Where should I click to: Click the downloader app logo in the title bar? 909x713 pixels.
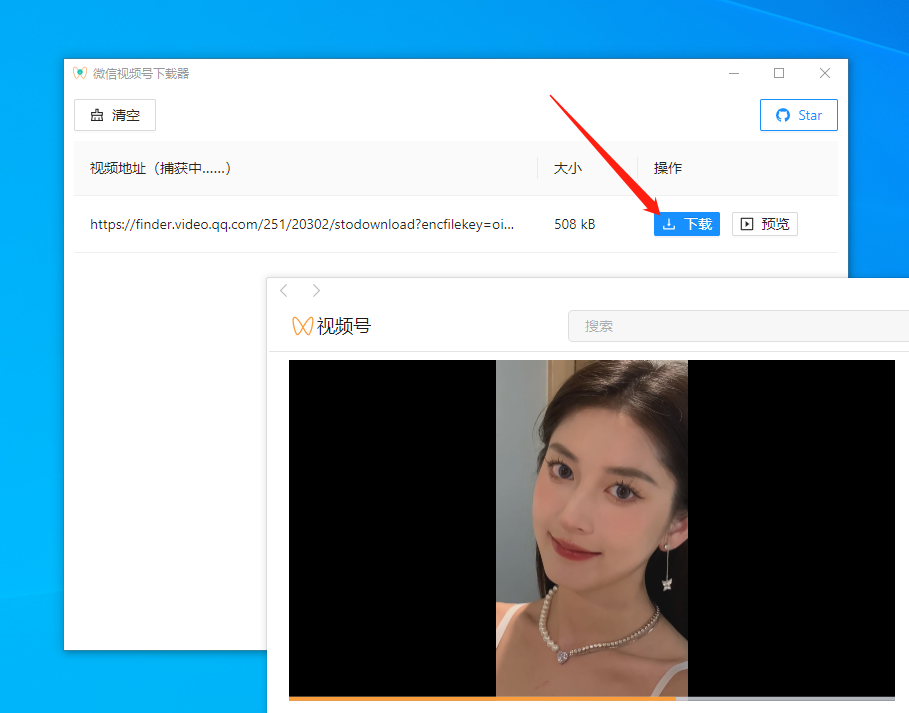click(80, 72)
